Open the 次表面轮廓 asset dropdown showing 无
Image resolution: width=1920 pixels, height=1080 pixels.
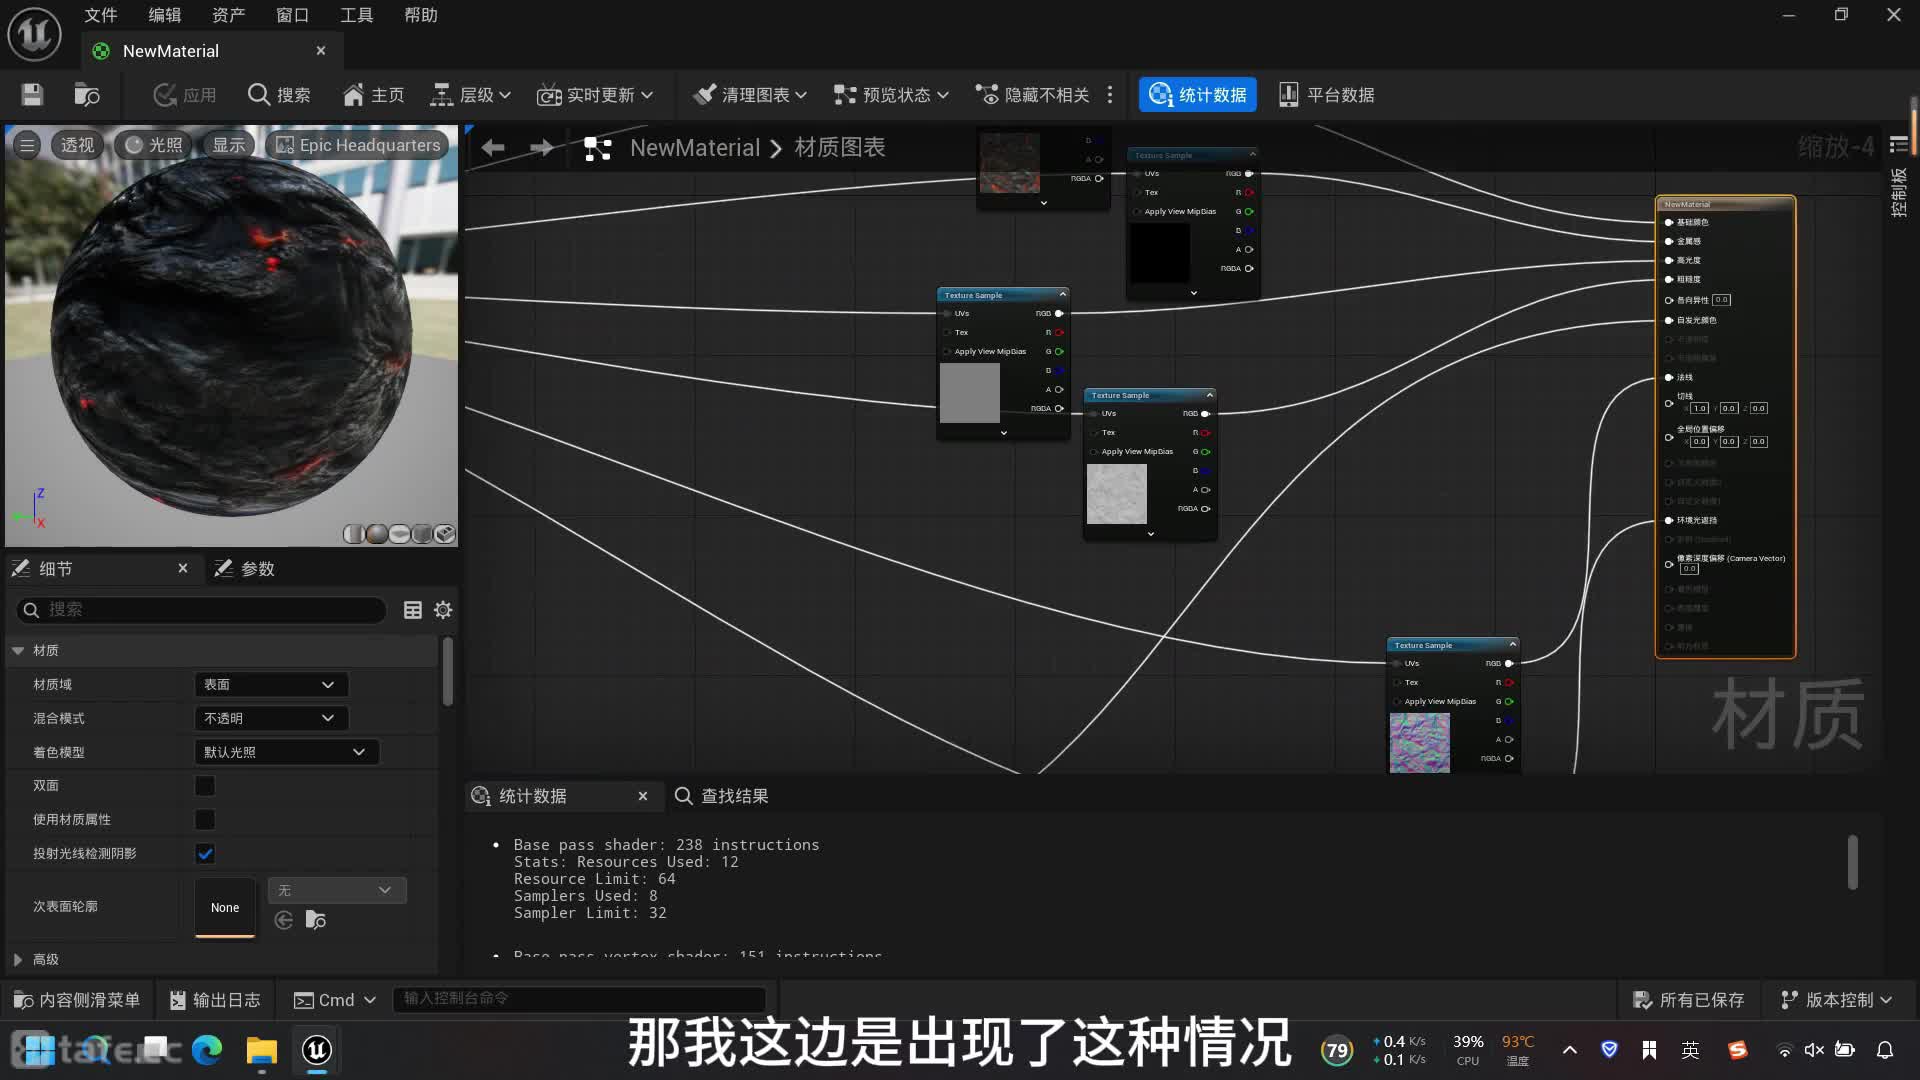click(337, 890)
